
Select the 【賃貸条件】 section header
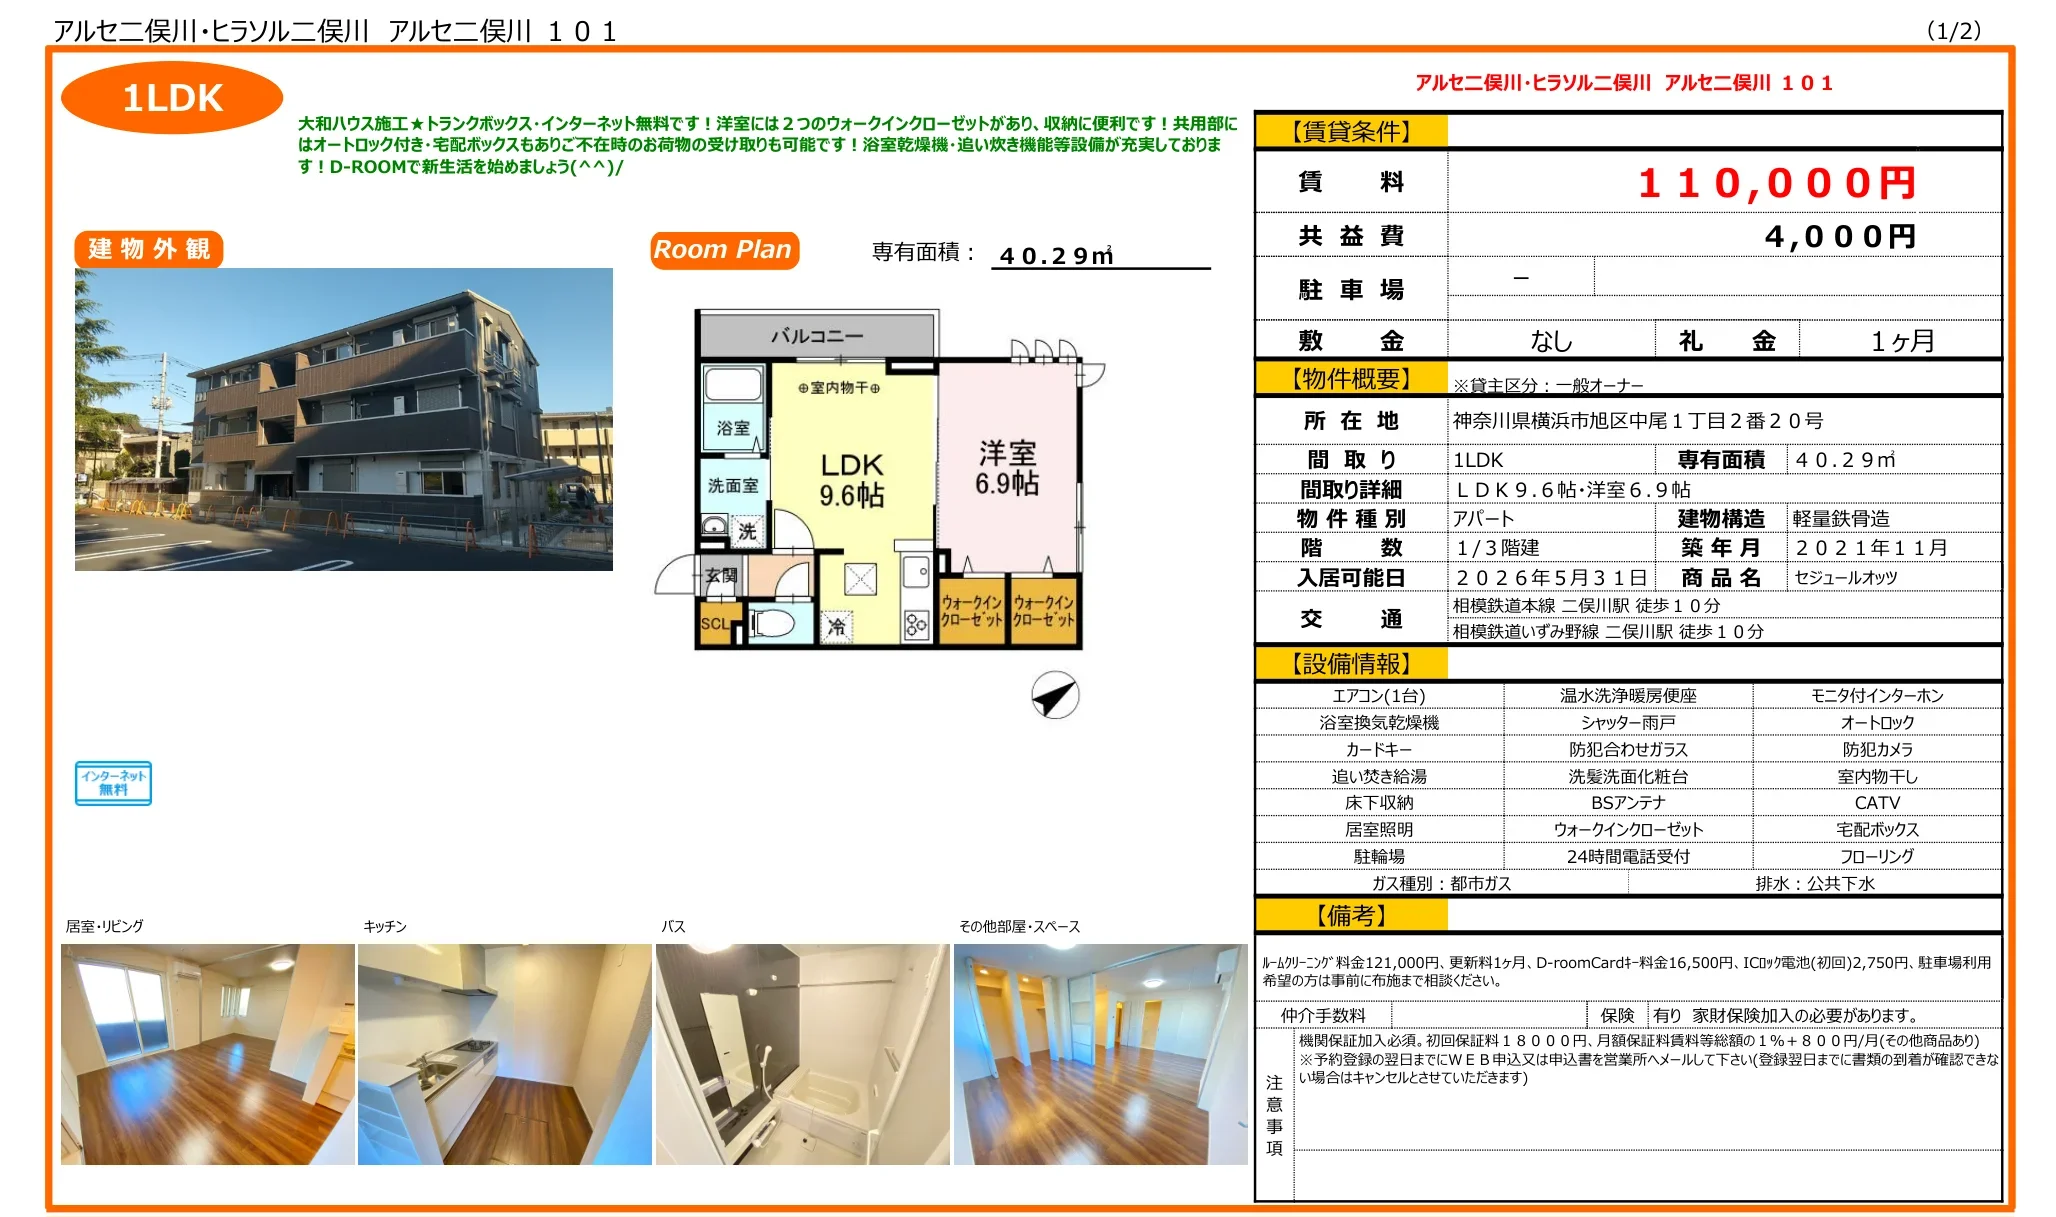(x=1349, y=130)
